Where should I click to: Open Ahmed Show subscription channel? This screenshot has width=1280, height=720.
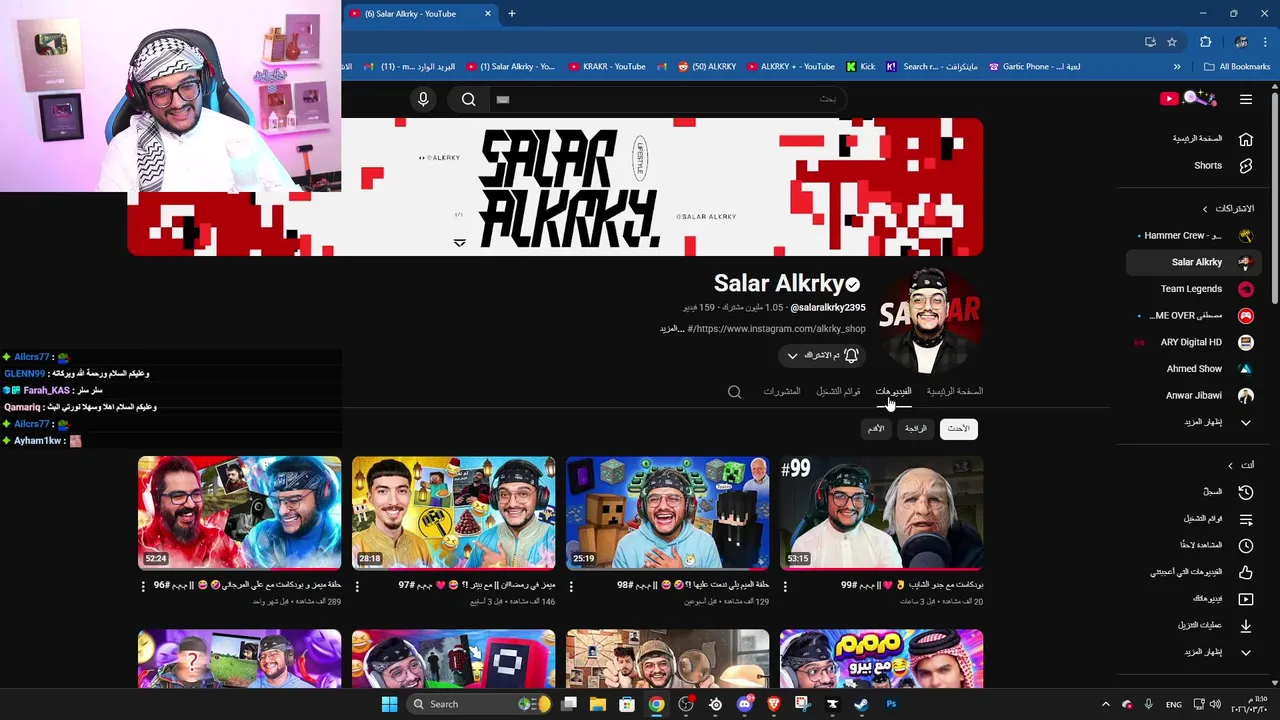(1192, 369)
